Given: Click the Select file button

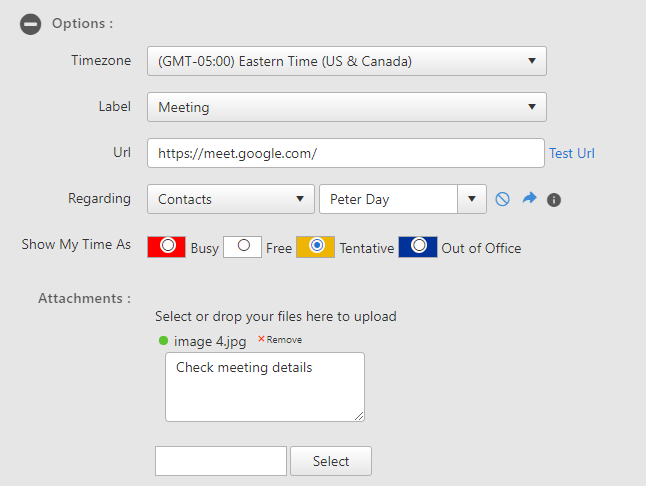Looking at the screenshot, I should coord(331,461).
